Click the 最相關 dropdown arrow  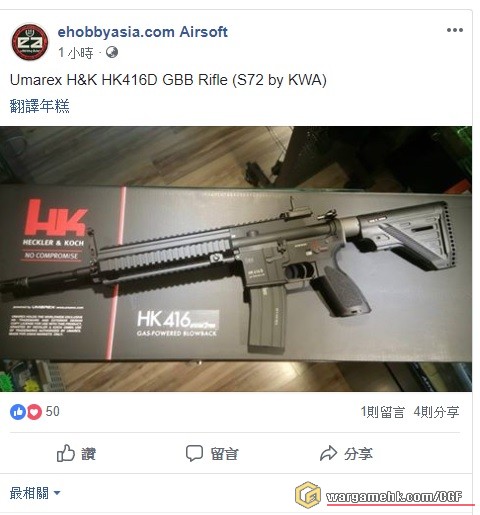[x=57, y=492]
